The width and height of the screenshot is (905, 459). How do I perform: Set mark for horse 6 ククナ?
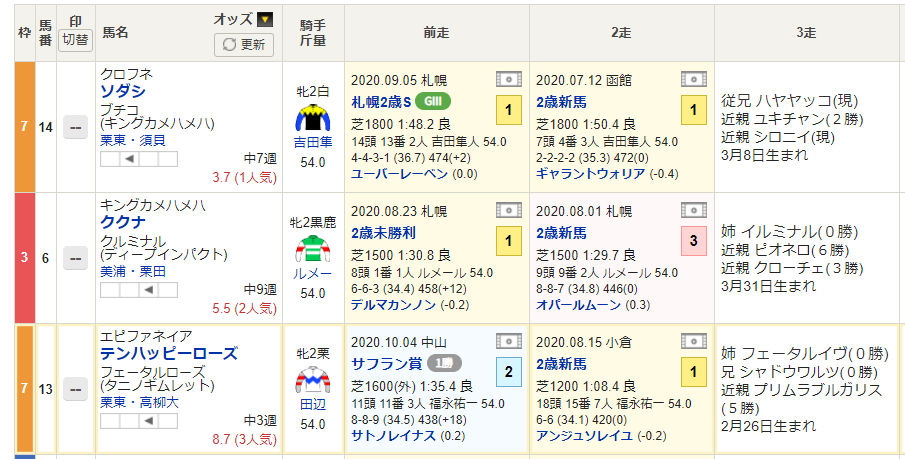click(76, 258)
